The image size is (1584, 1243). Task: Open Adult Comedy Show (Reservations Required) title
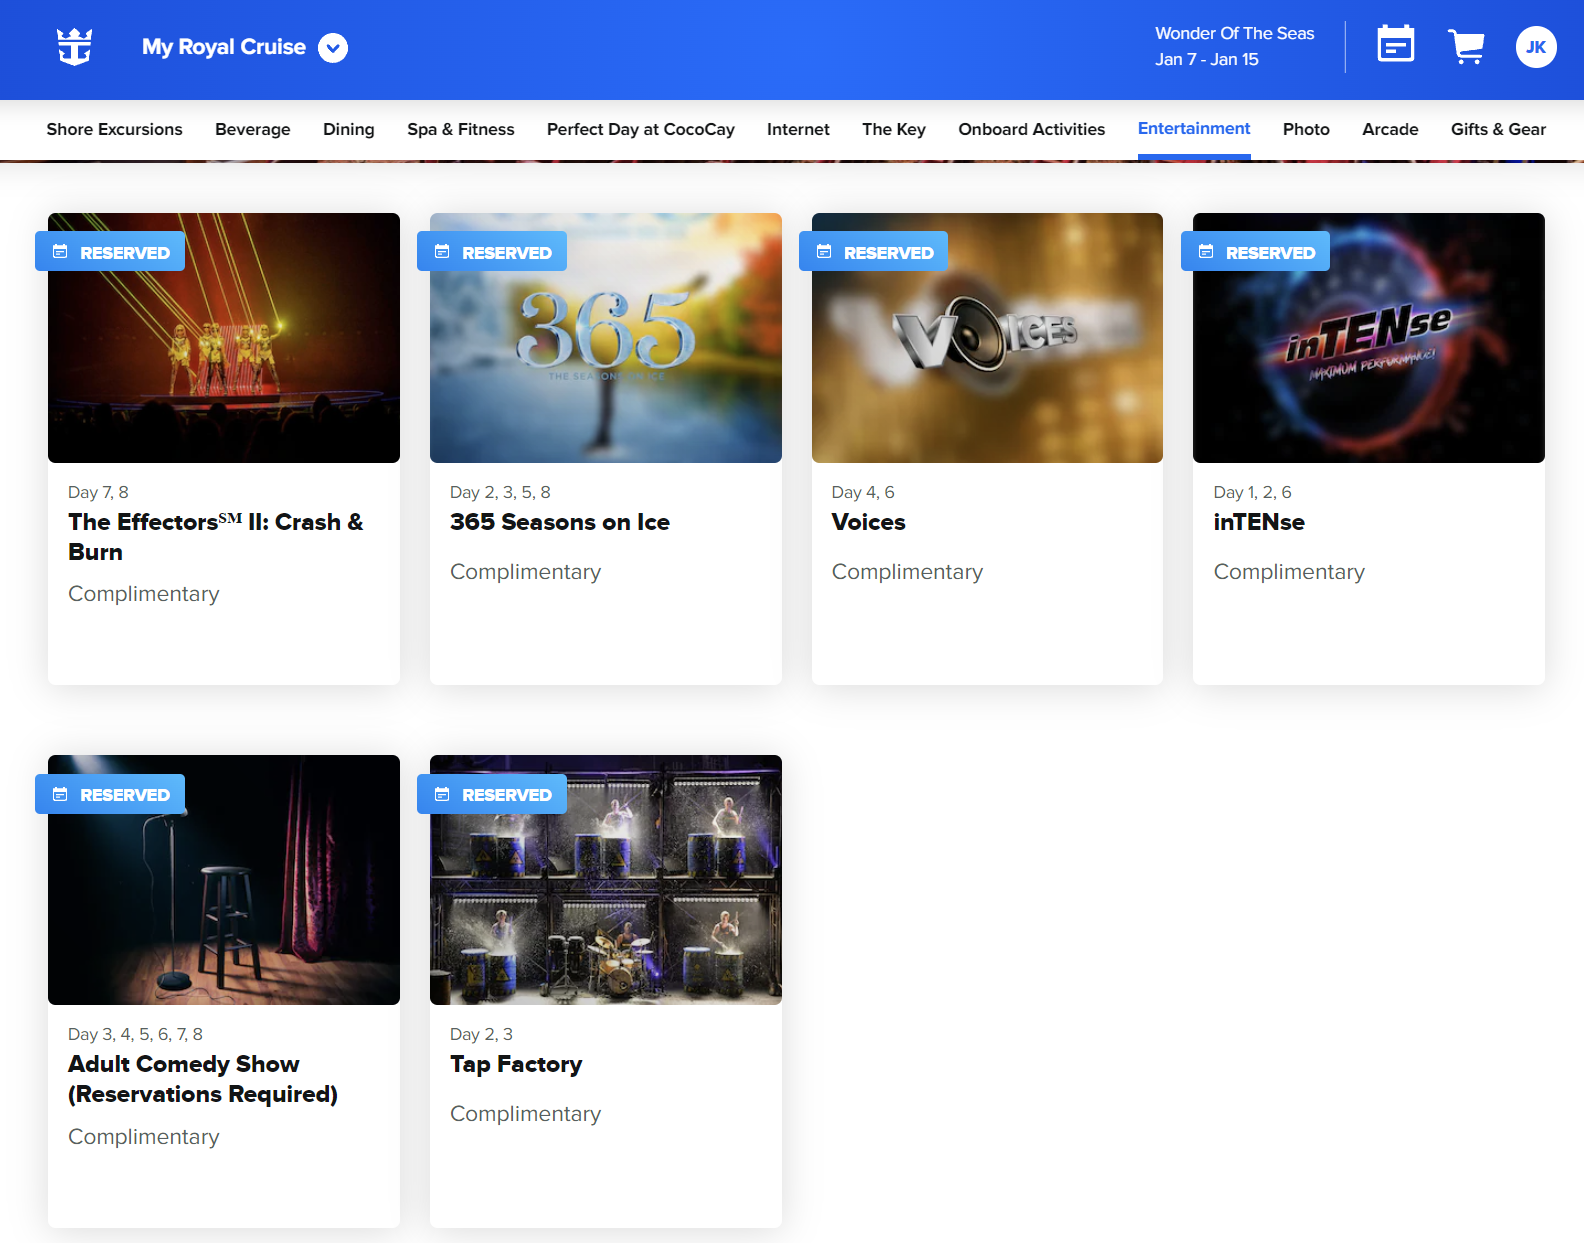(203, 1079)
